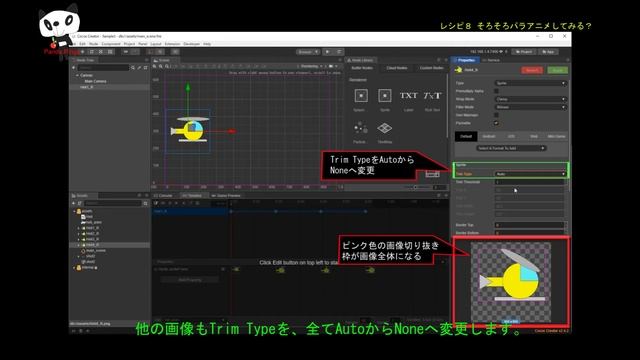640x360 pixels.
Task: Open the Developer menu
Action: (191, 44)
